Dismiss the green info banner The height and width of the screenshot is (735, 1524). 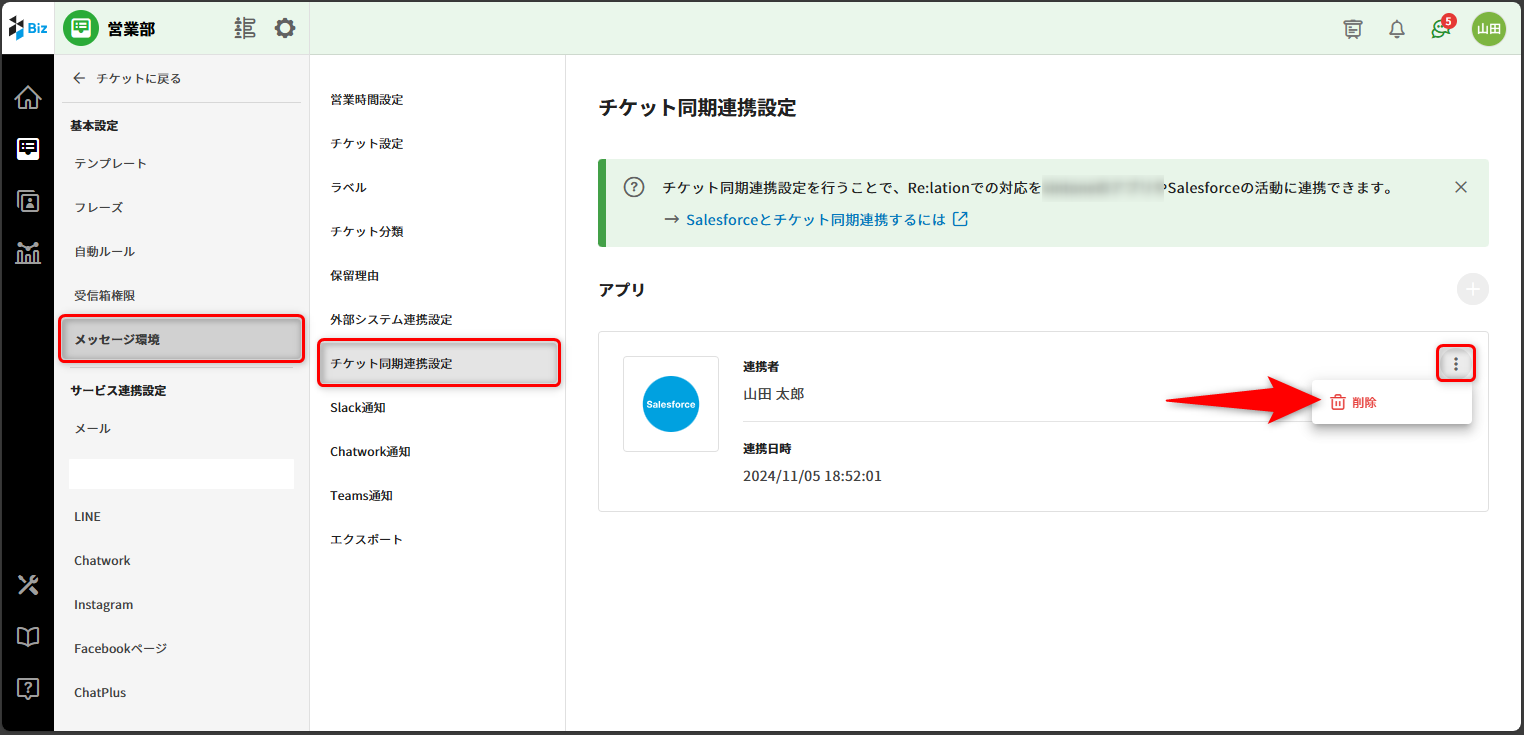coord(1461,187)
